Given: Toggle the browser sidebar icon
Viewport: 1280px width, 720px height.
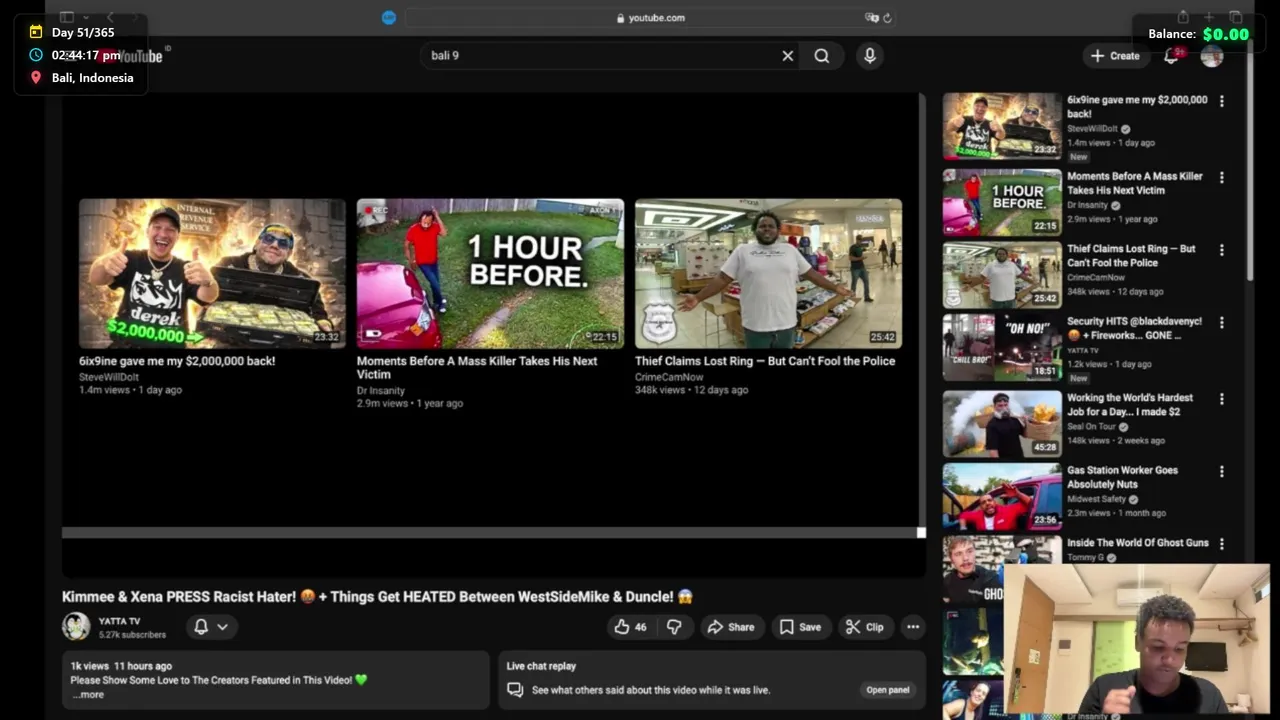Looking at the screenshot, I should click(x=67, y=17).
